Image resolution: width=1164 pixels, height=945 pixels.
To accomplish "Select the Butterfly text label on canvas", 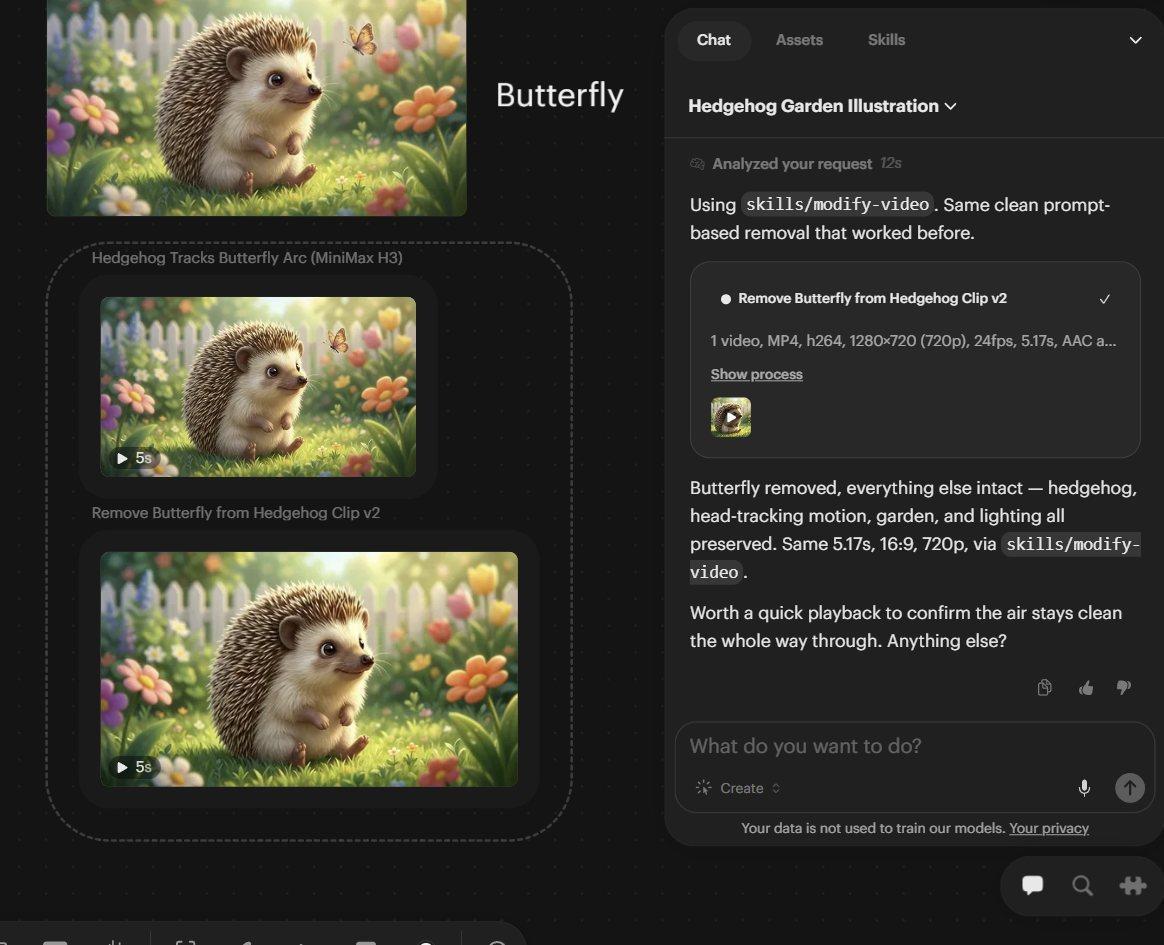I will (x=559, y=95).
